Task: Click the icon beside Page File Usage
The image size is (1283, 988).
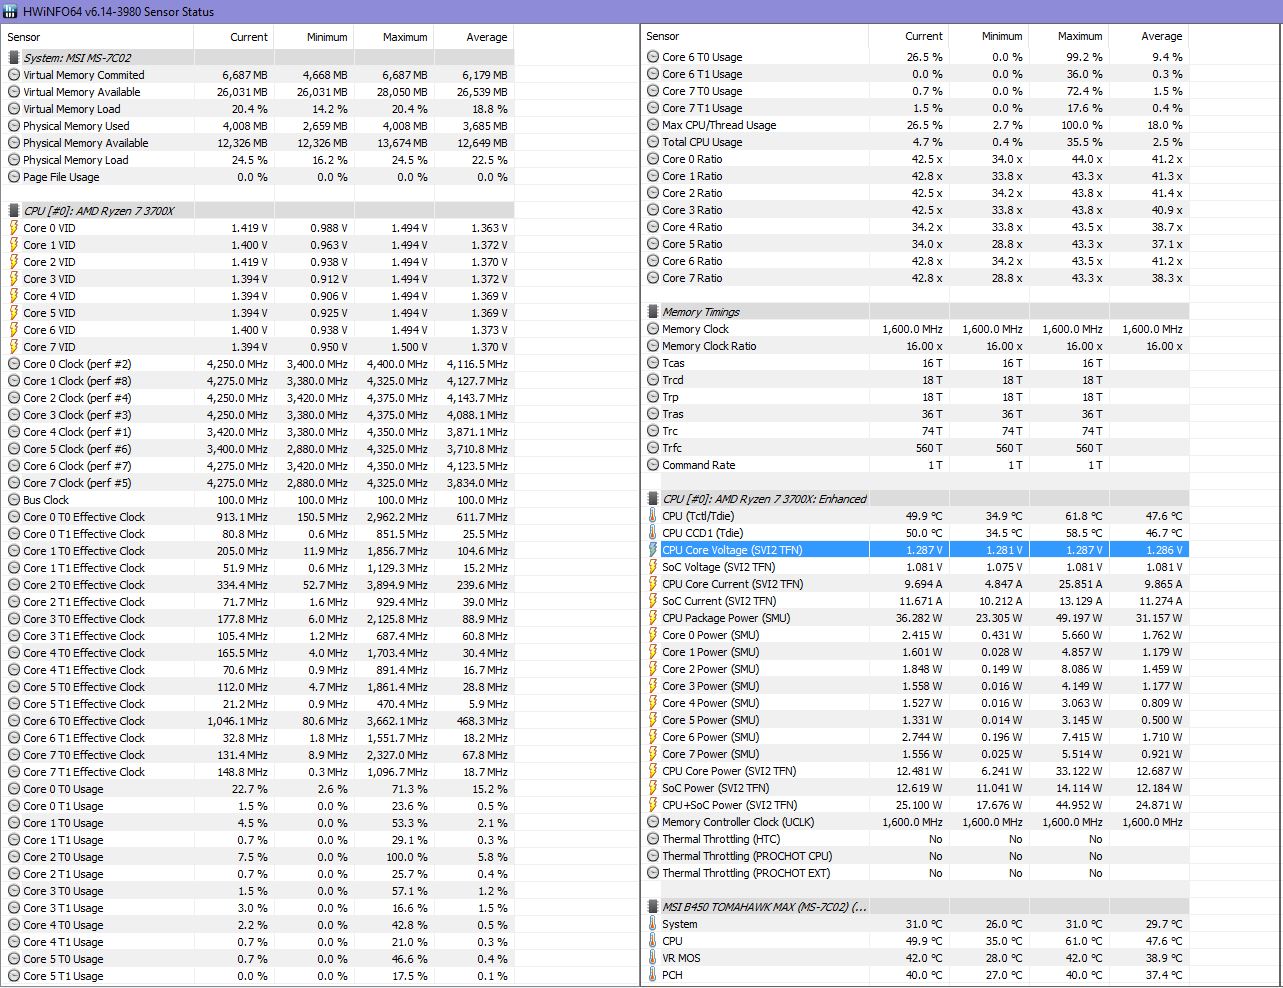Action: pos(14,177)
